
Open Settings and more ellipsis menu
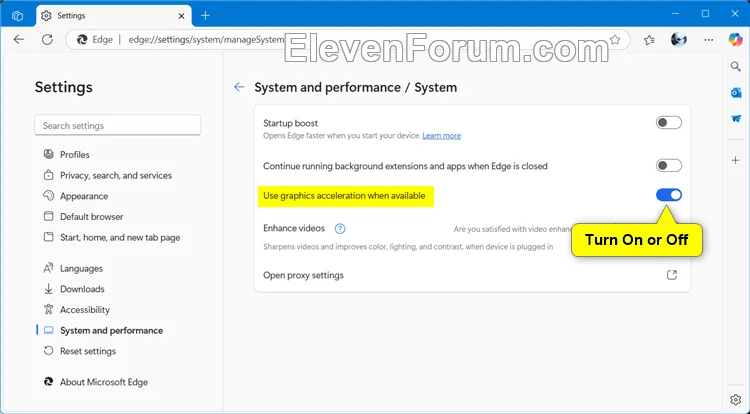pos(708,40)
